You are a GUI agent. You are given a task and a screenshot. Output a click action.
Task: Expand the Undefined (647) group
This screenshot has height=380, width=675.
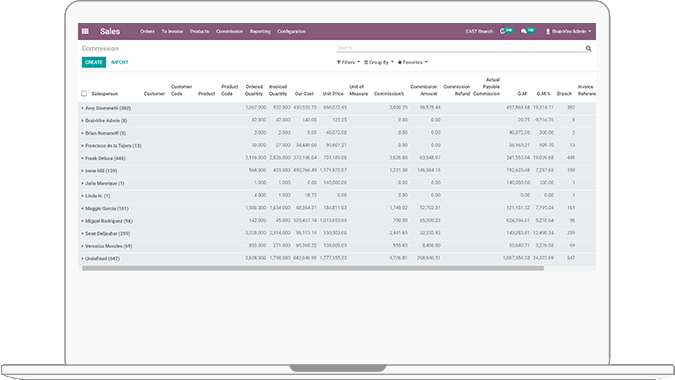pyautogui.click(x=102, y=259)
